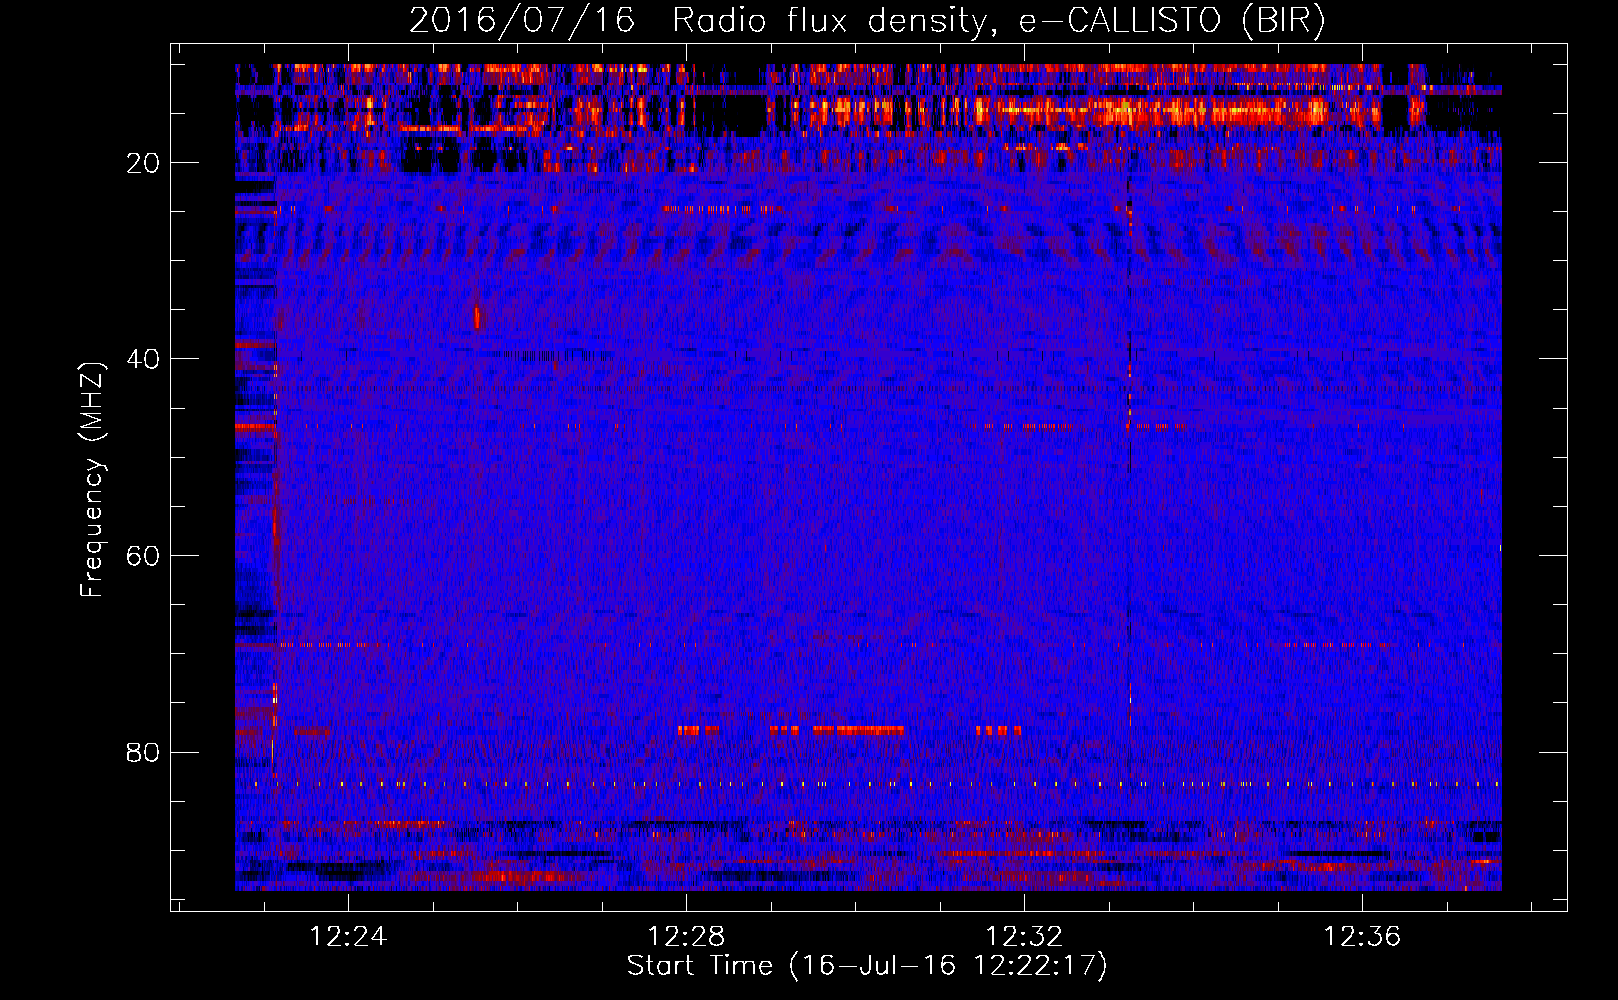
Task: Click the 40 MHz frequency tick label
Action: [144, 359]
